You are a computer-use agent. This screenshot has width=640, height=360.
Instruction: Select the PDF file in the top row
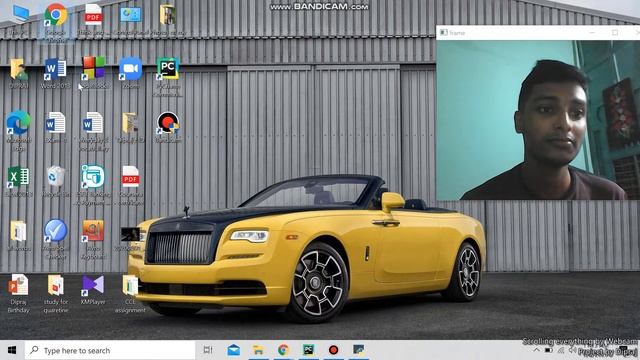(93, 18)
